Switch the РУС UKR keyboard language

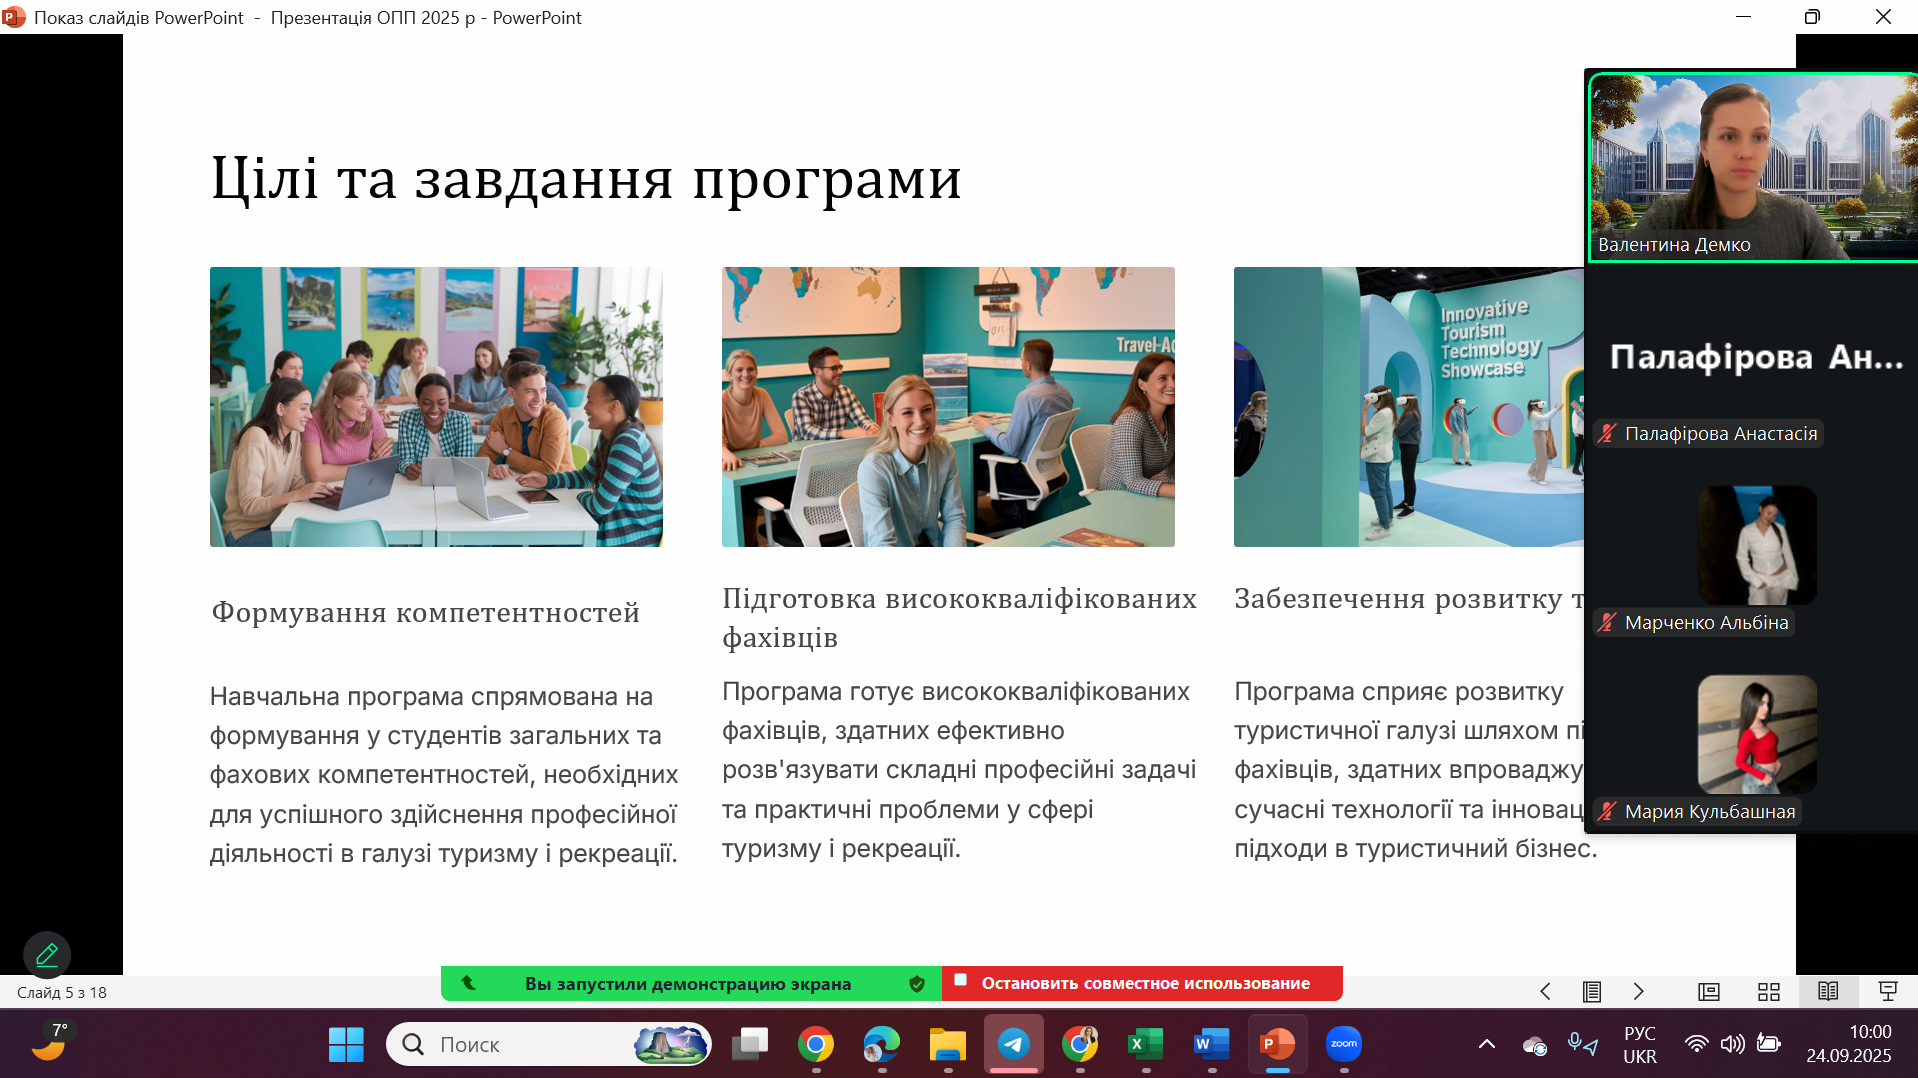[x=1640, y=1045]
